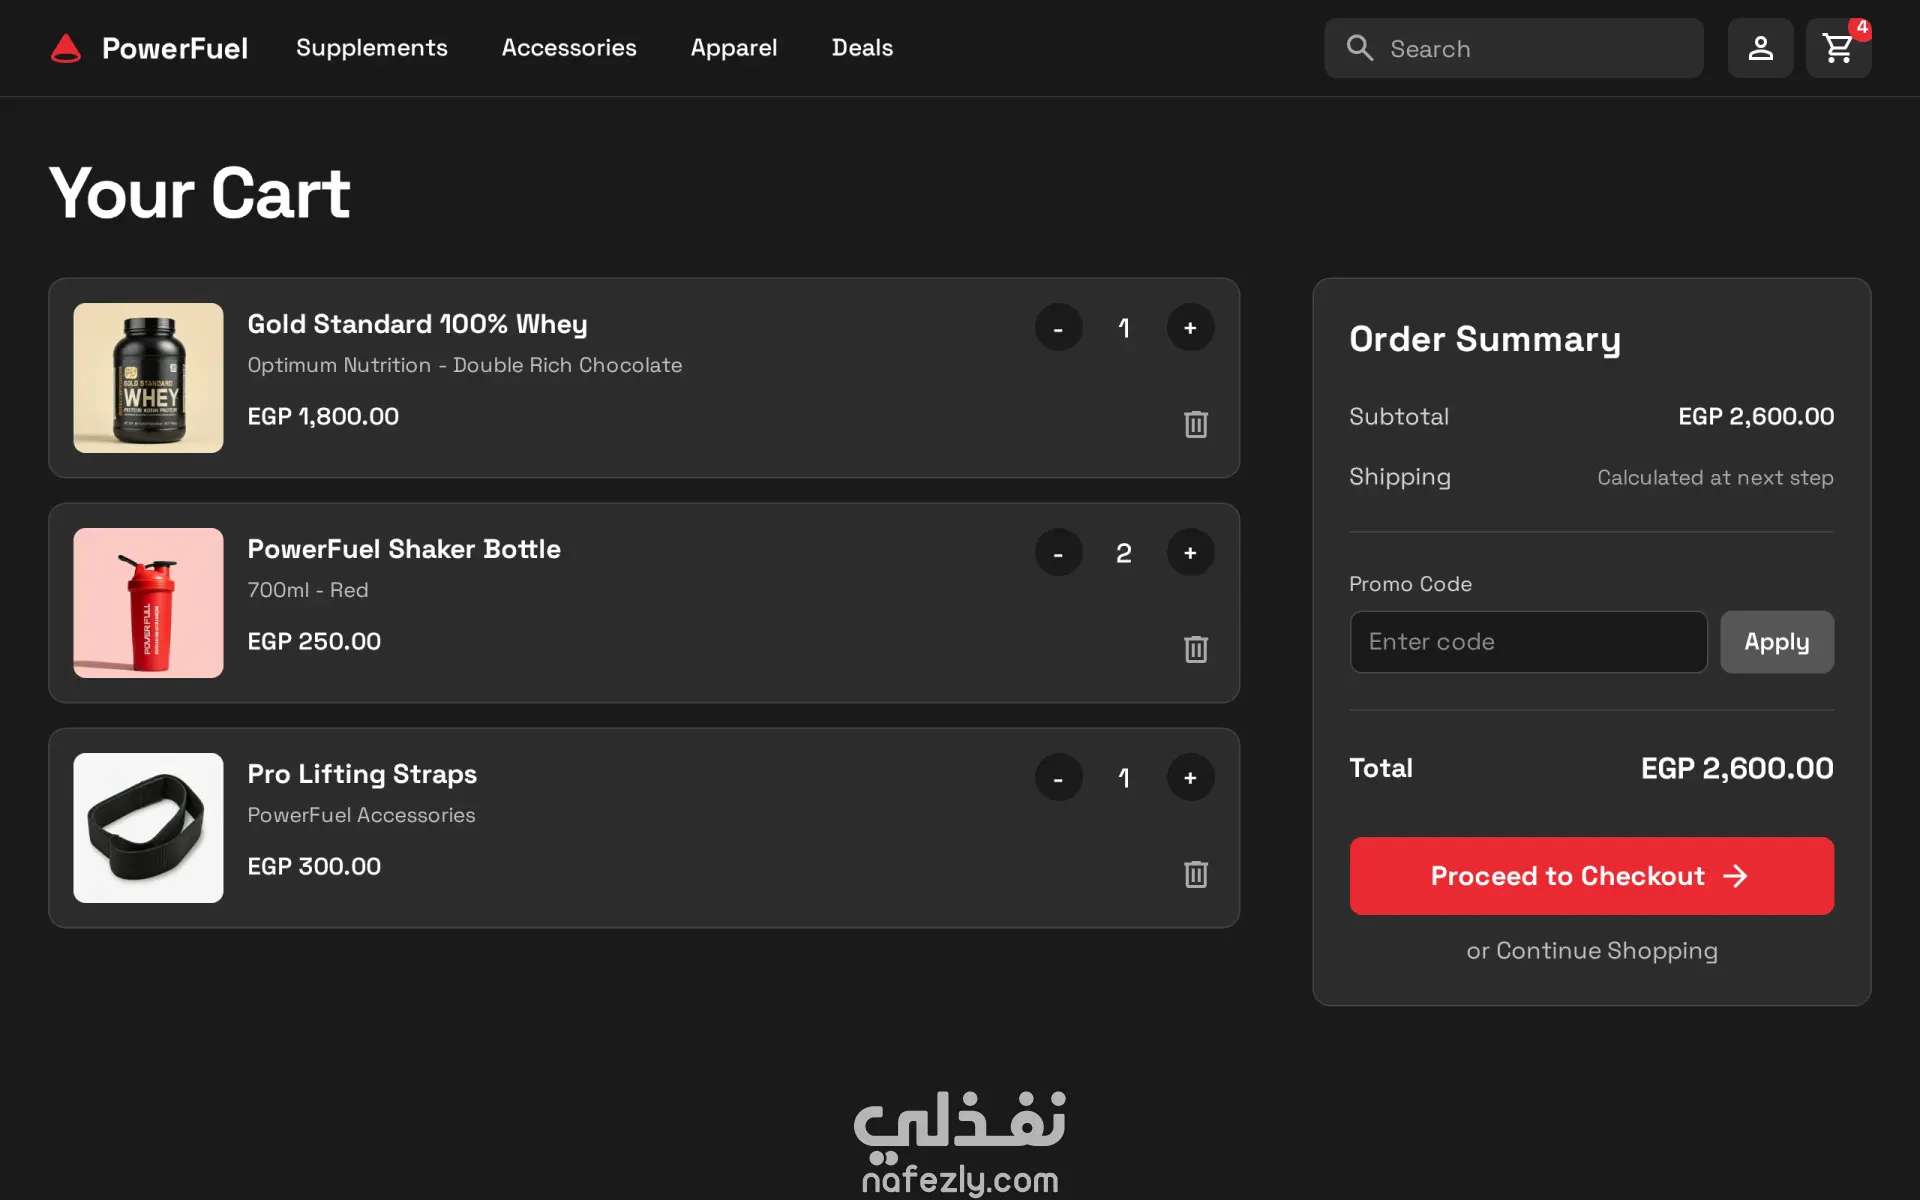Open the shopping cart icon in header

point(1837,48)
